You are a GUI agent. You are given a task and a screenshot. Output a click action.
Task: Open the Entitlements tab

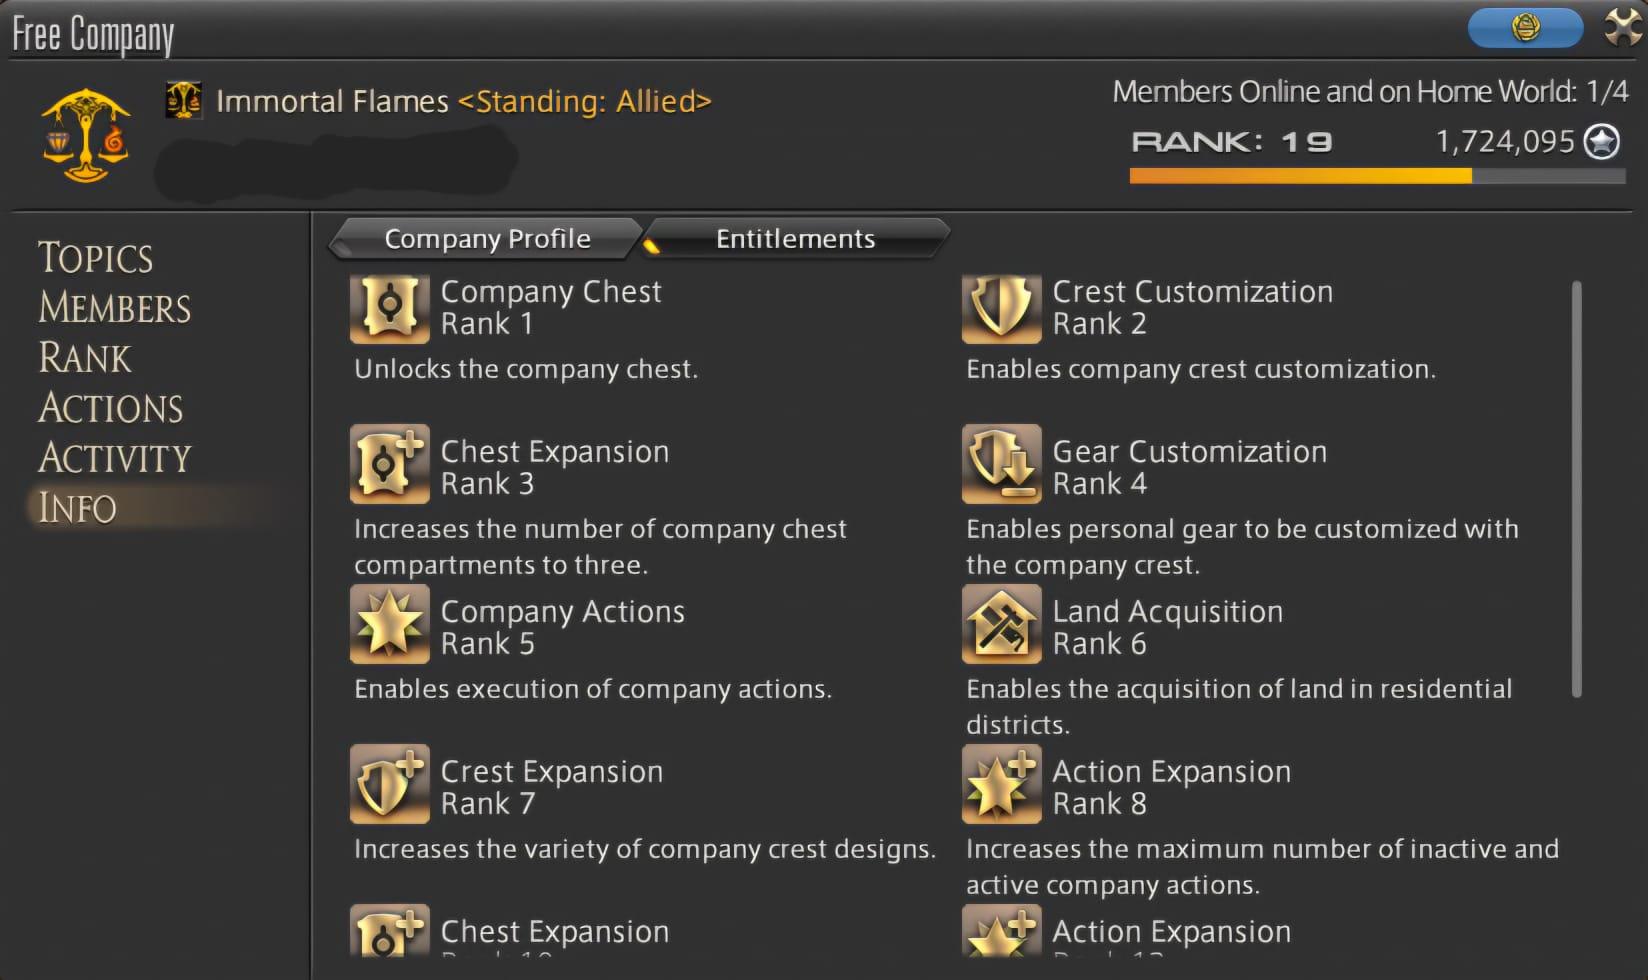pyautogui.click(x=795, y=239)
